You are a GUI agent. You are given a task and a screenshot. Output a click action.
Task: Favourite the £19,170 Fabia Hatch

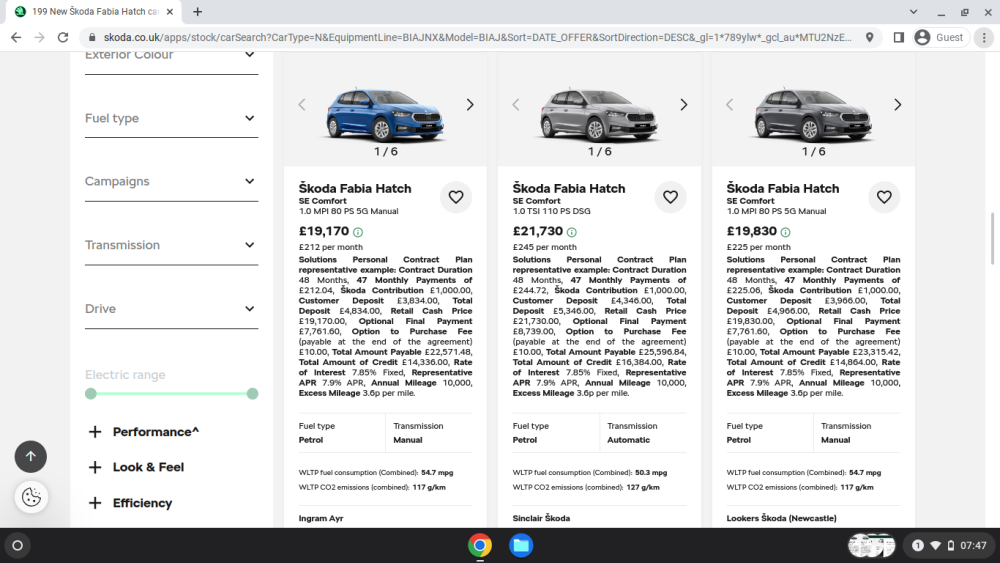(x=456, y=197)
